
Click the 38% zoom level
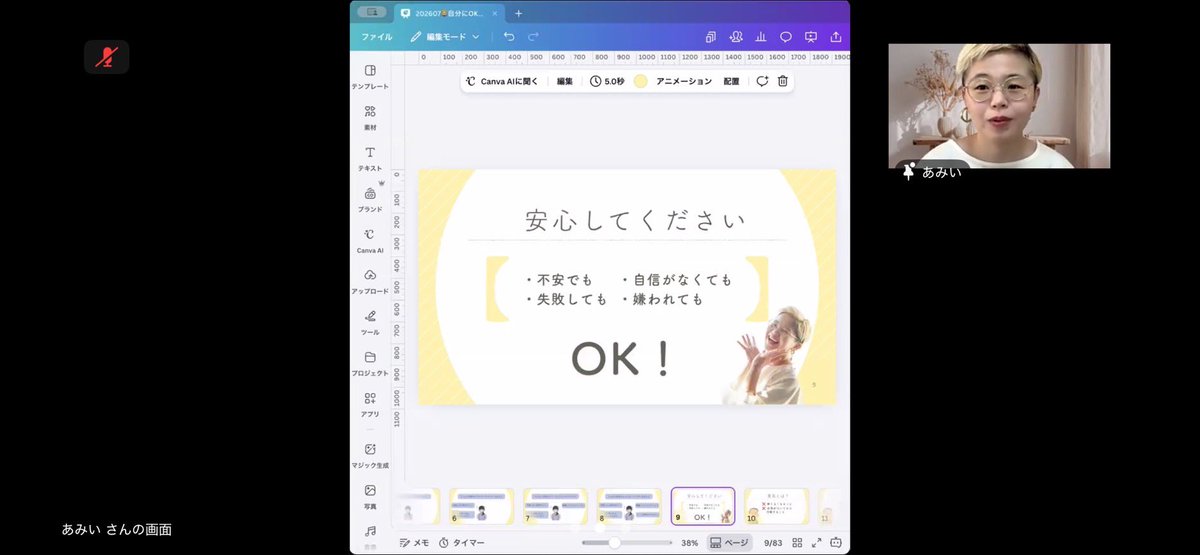point(690,542)
